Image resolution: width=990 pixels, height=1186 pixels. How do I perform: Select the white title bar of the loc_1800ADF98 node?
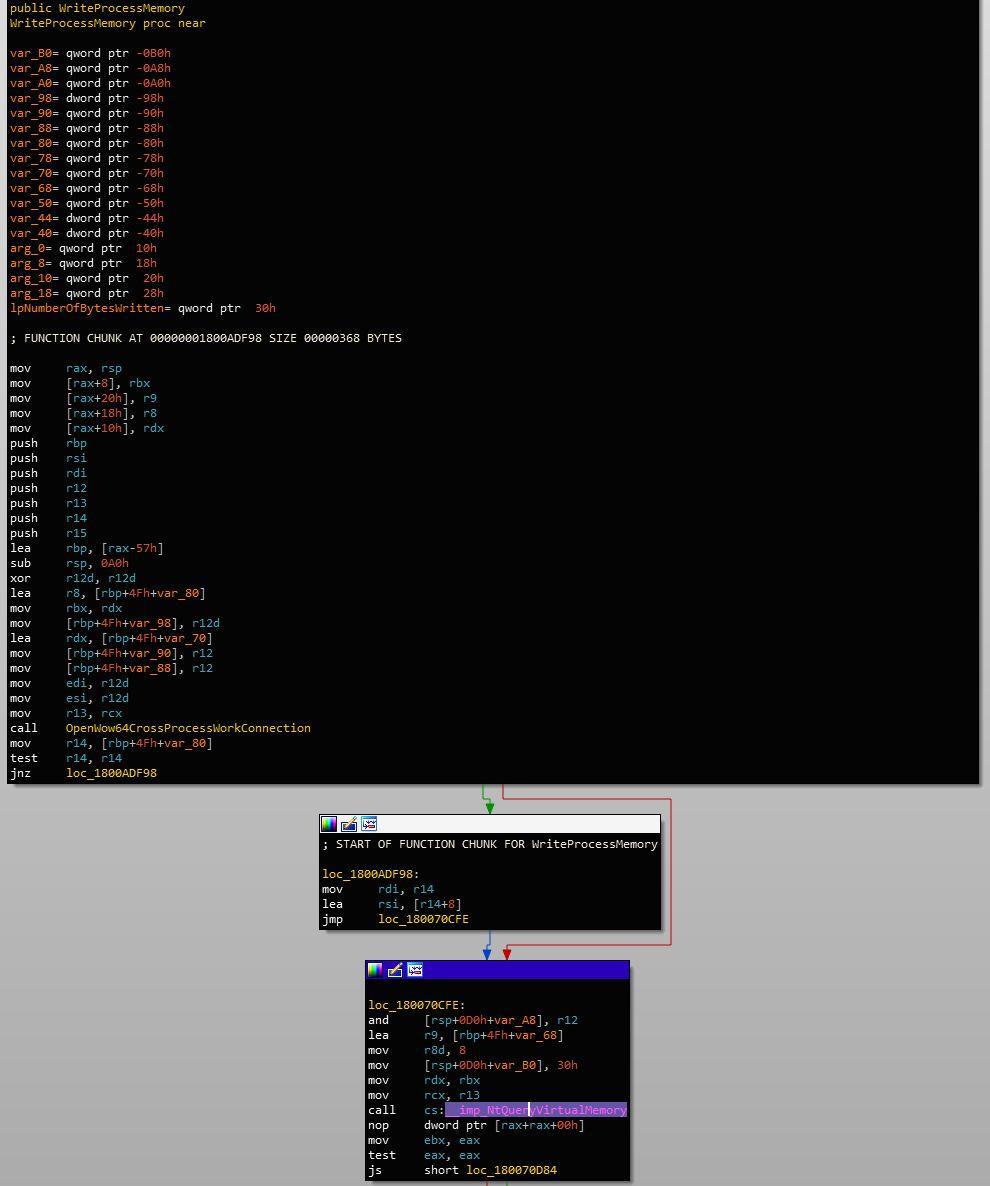[490, 824]
